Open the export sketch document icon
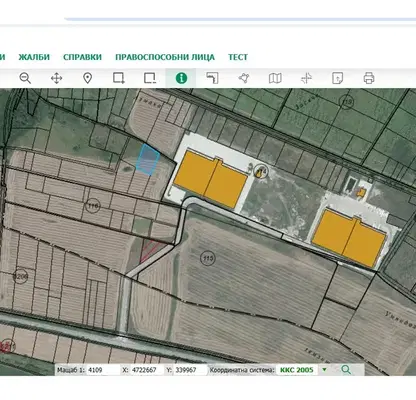Image resolution: width=416 pixels, height=400 pixels. 337,78
